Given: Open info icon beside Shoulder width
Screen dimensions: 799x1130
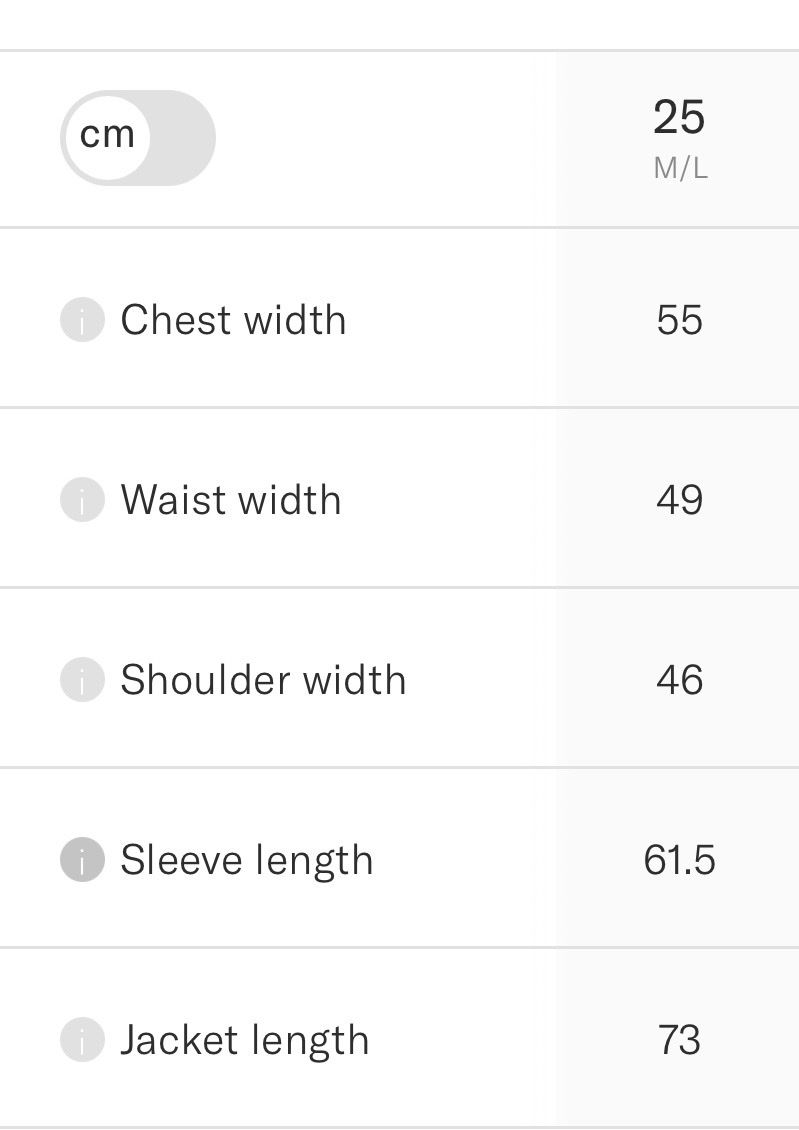Looking at the screenshot, I should [x=82, y=680].
